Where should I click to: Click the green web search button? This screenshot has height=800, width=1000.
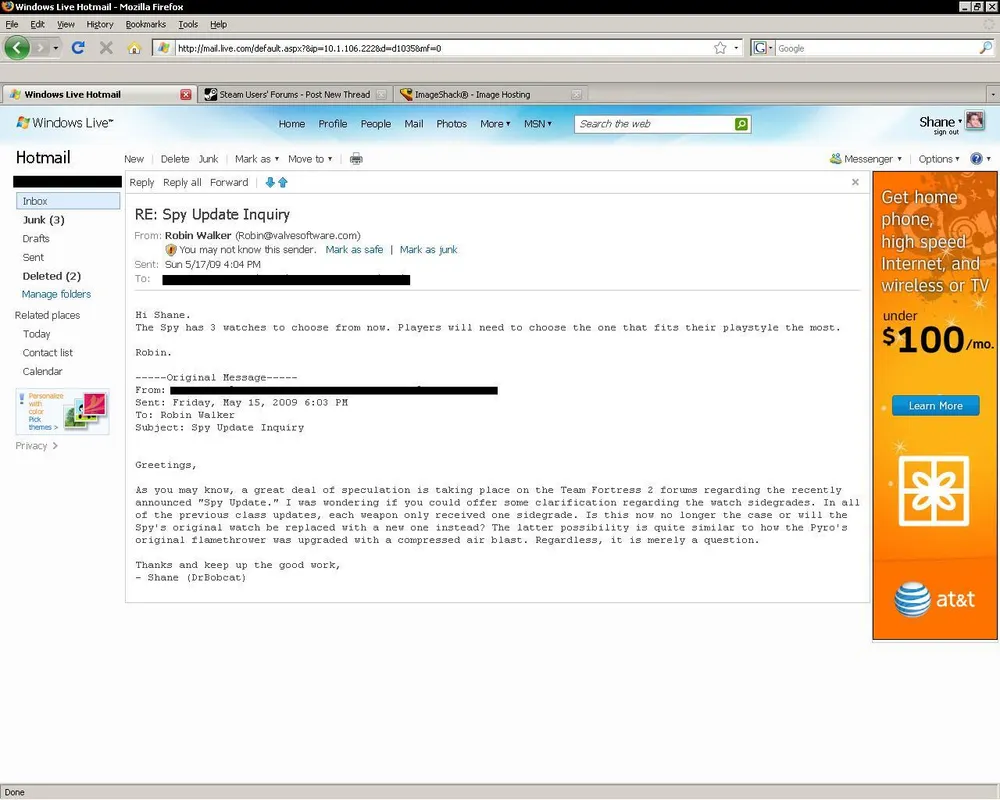(x=741, y=124)
